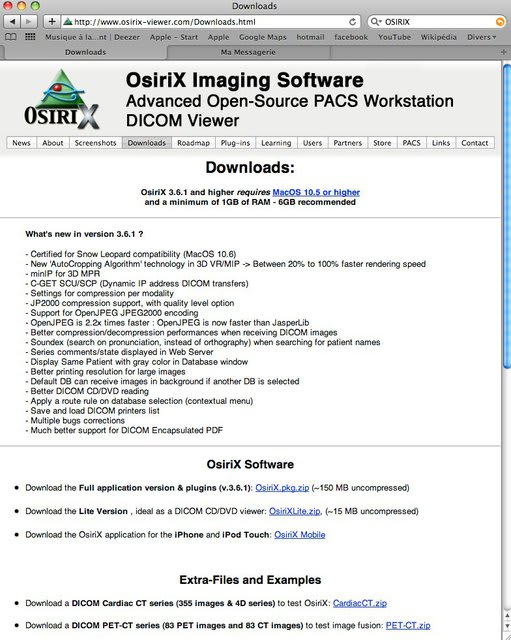Open the News site menu

click(x=21, y=143)
